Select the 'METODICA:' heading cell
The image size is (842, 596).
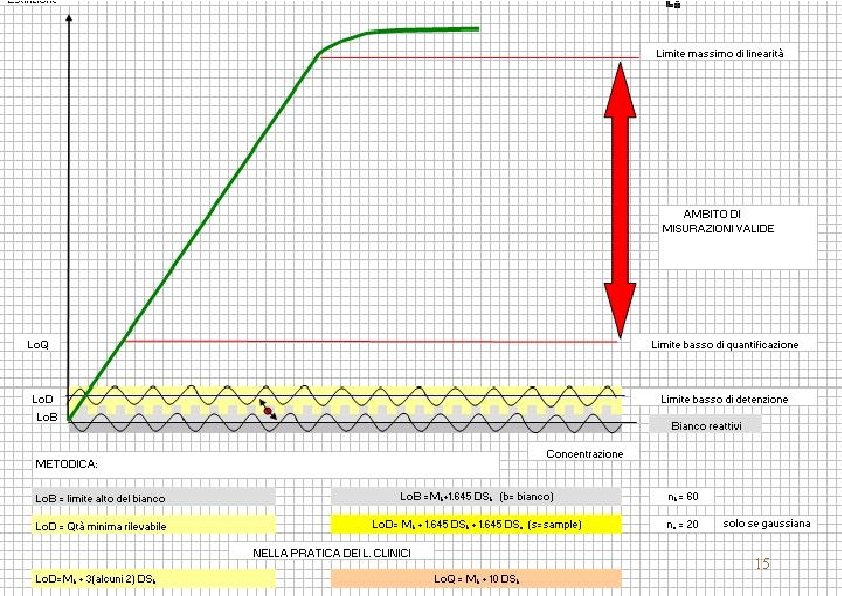click(265, 464)
